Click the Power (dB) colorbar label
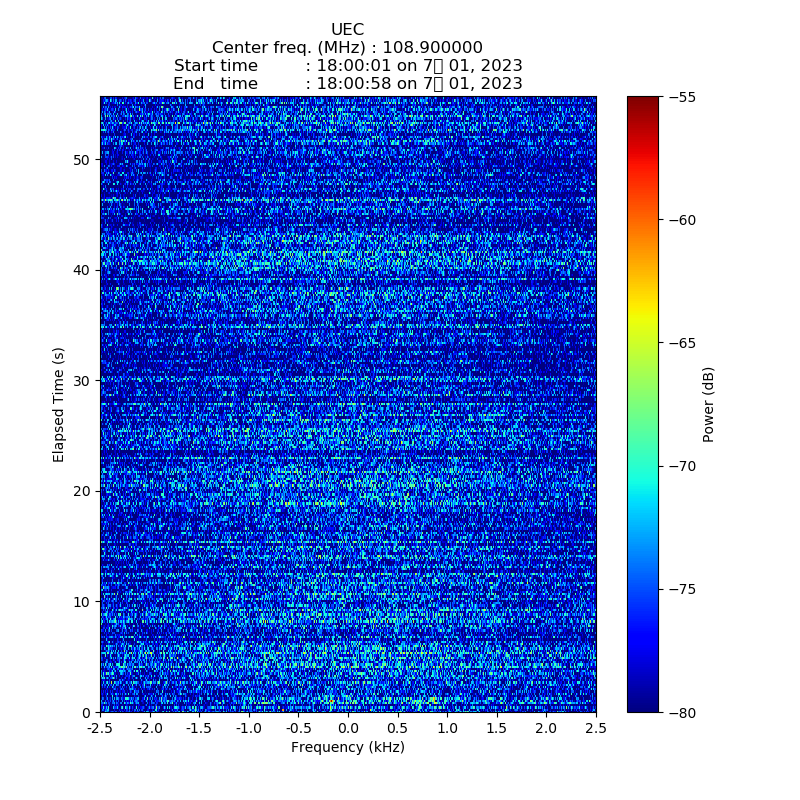This screenshot has height=800, width=800. tap(709, 405)
